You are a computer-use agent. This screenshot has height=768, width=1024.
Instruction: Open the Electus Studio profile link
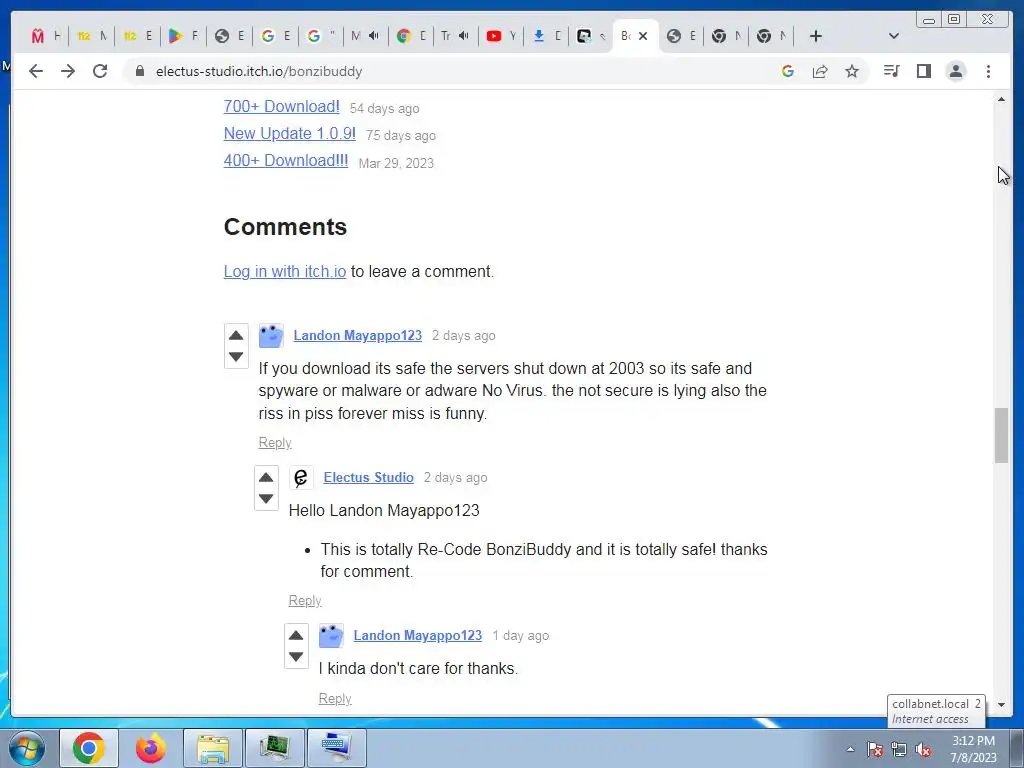click(x=369, y=477)
